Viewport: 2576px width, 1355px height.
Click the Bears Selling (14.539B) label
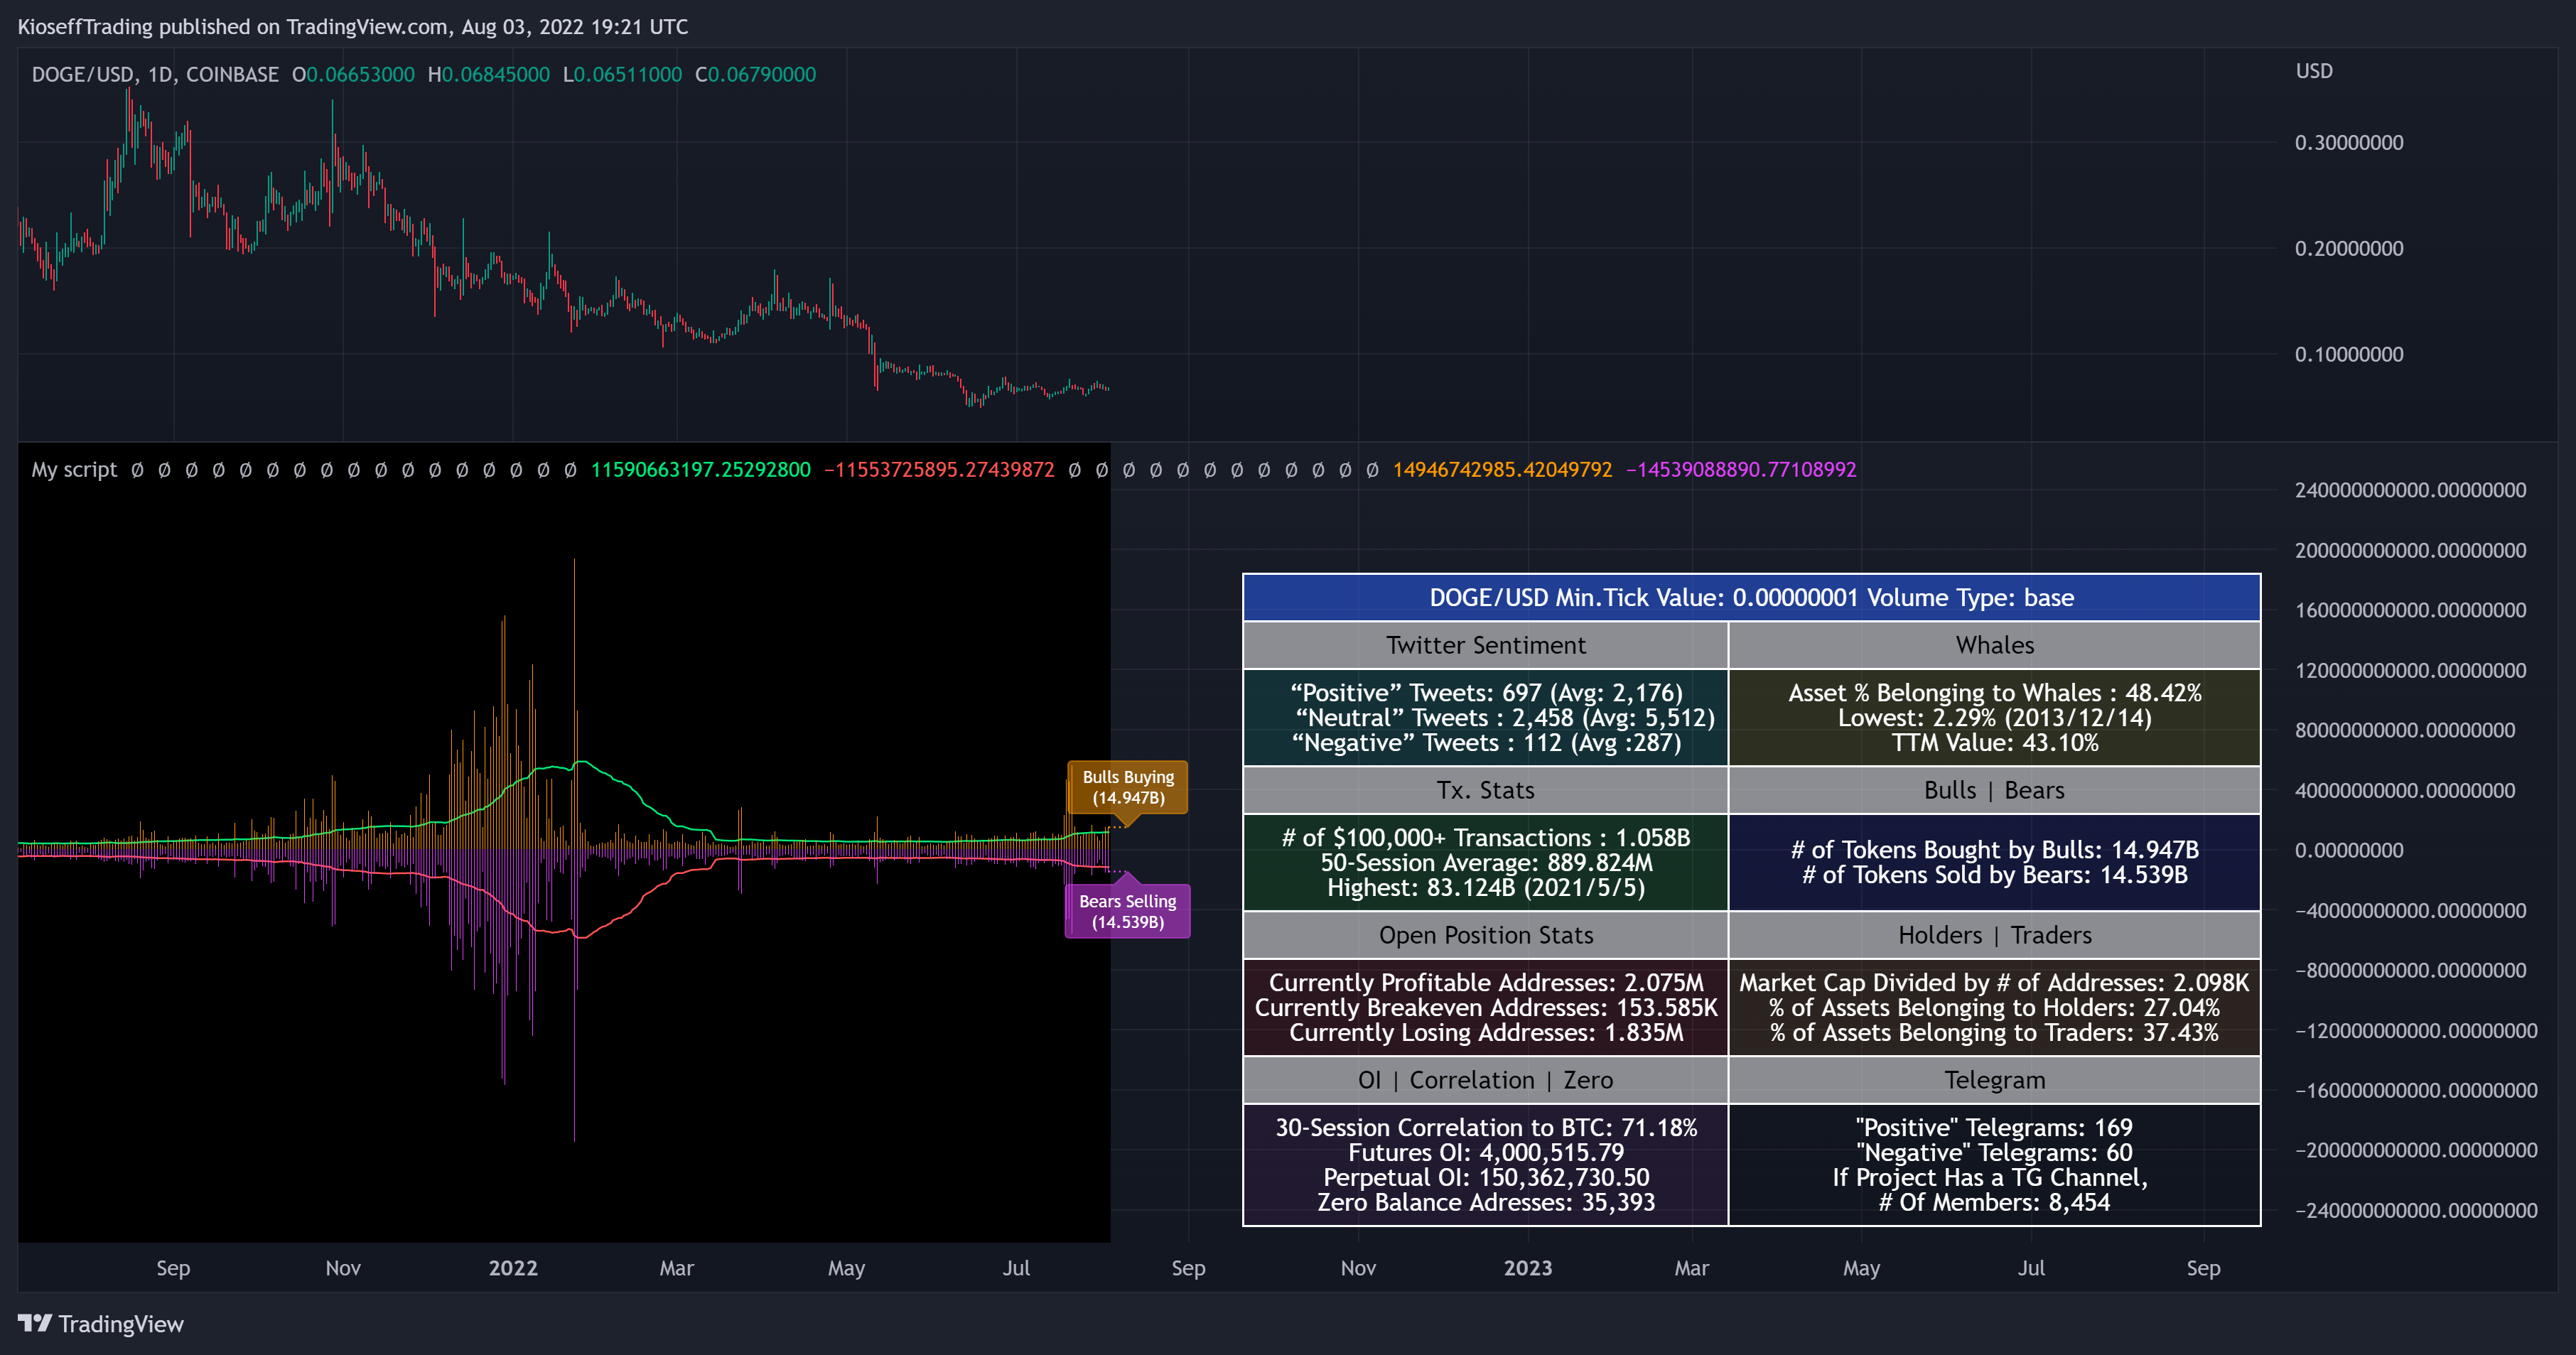1127,911
